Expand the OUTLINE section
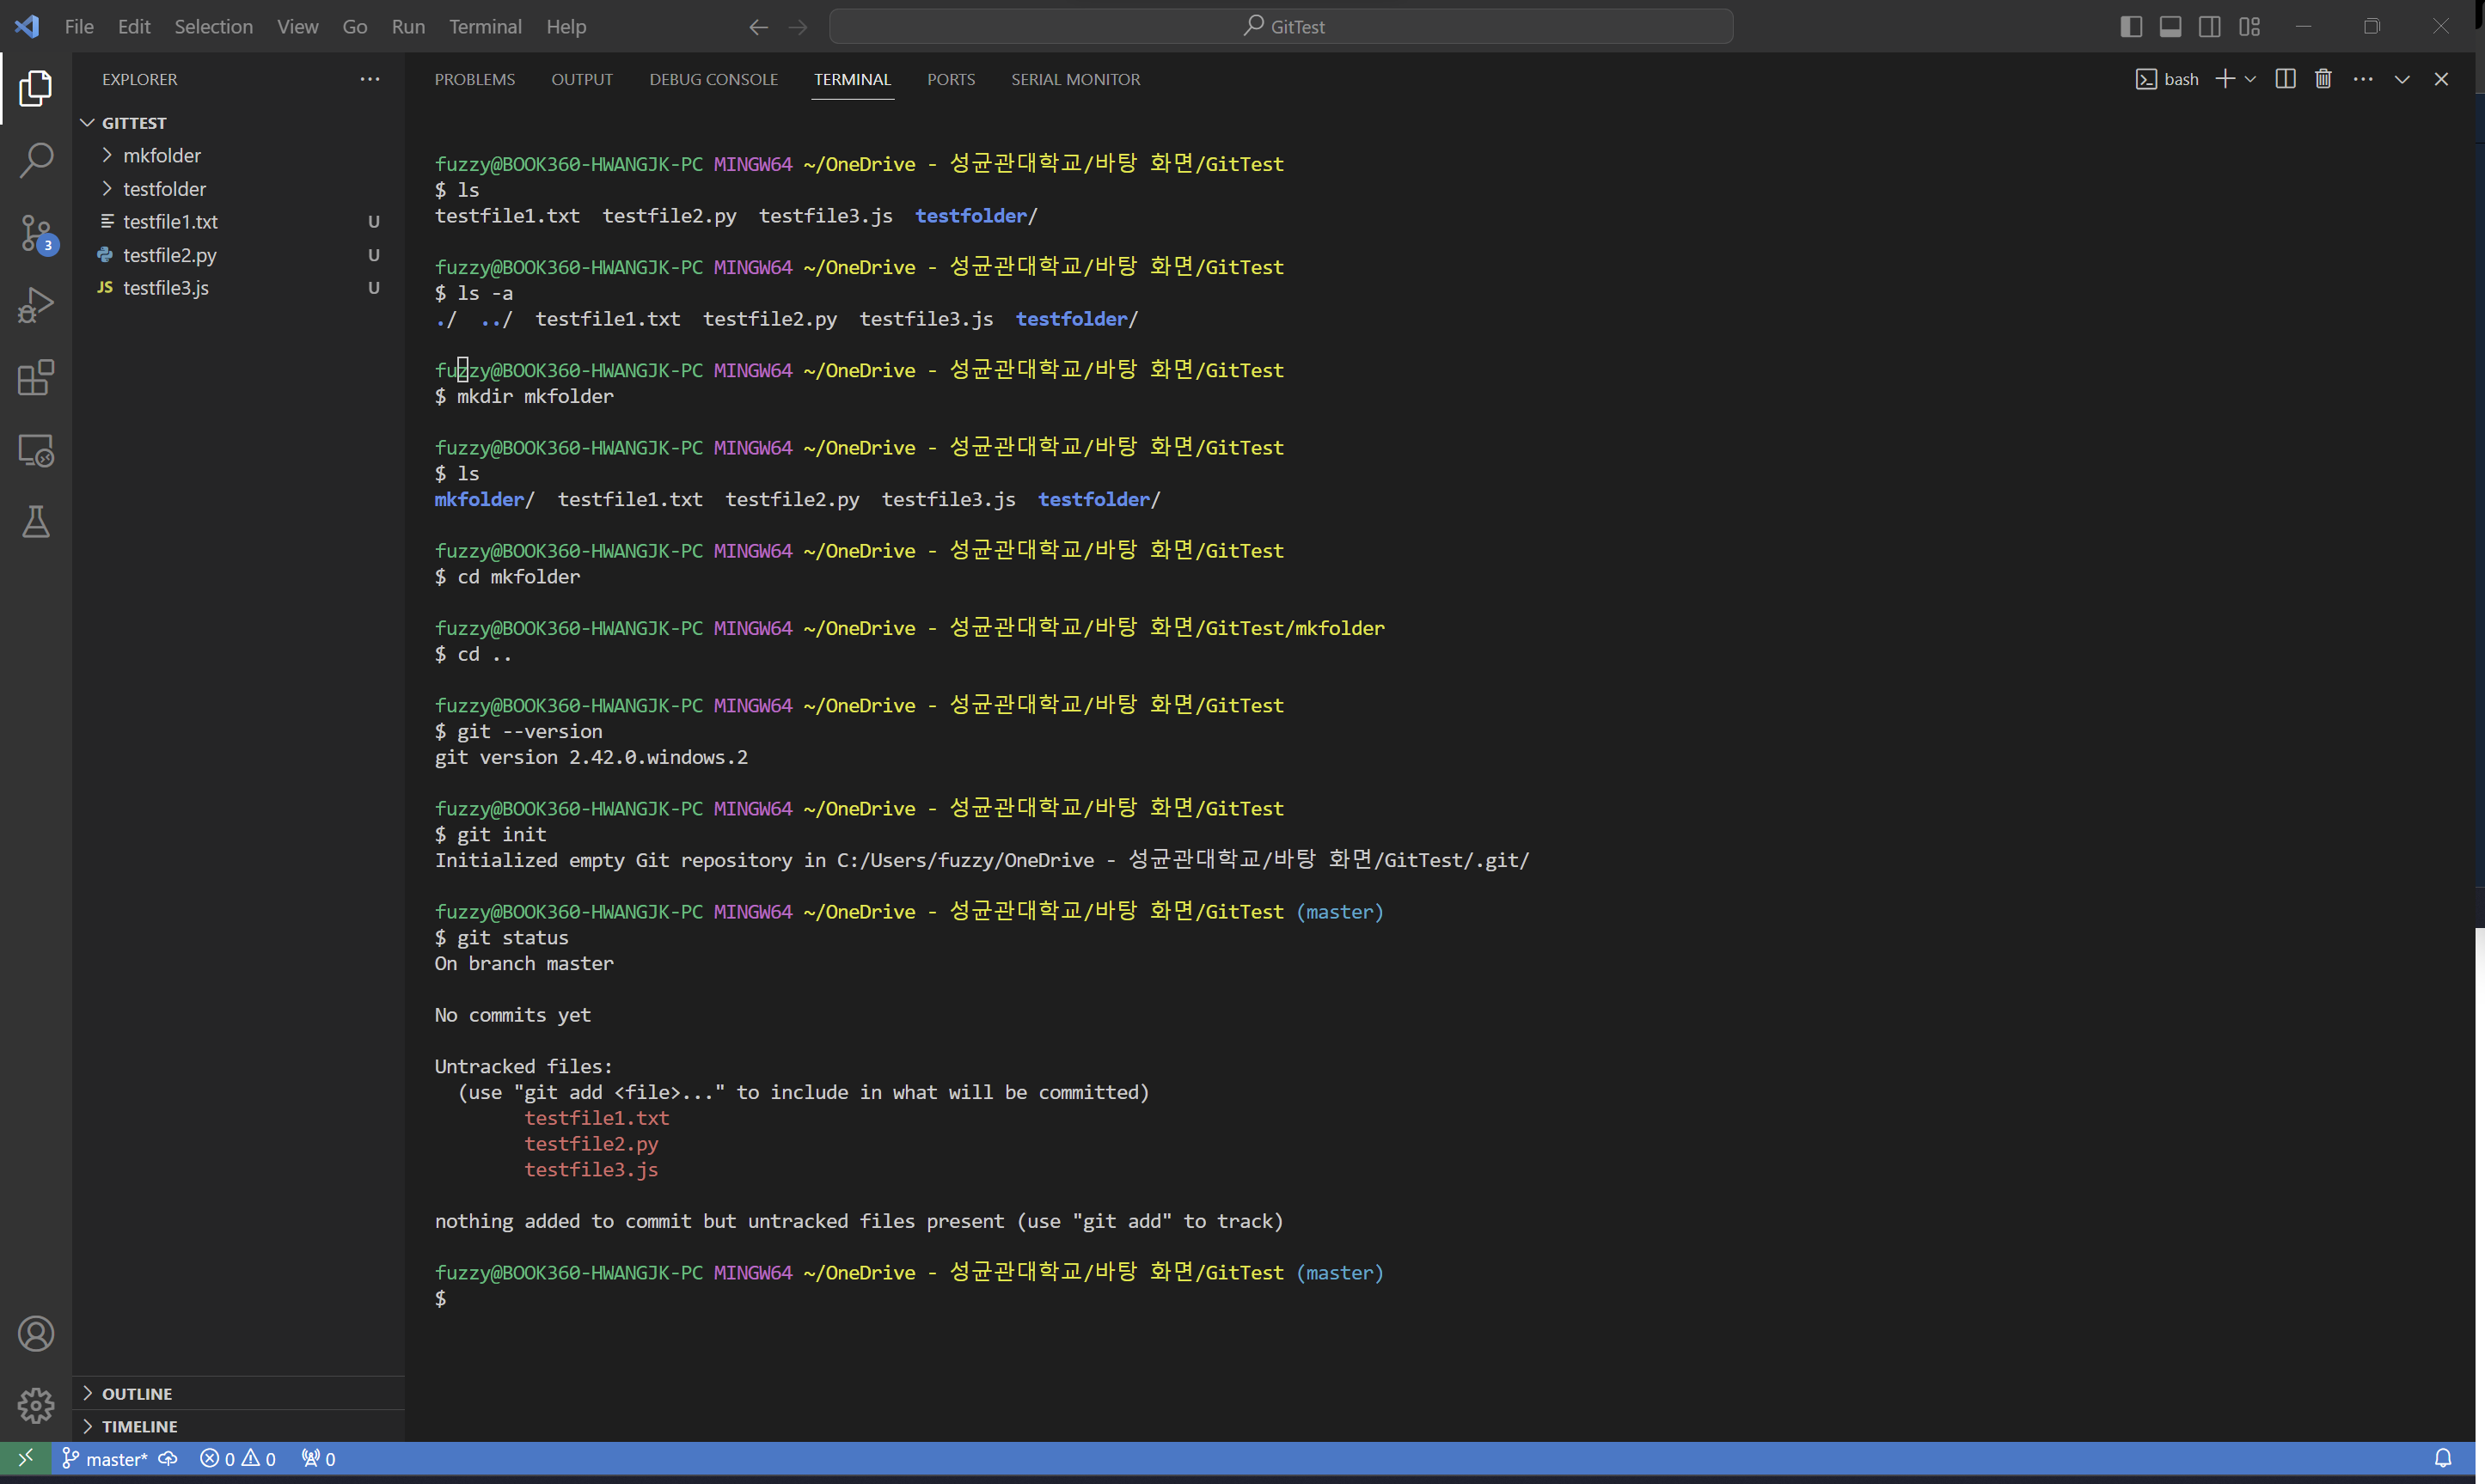 click(239, 1393)
